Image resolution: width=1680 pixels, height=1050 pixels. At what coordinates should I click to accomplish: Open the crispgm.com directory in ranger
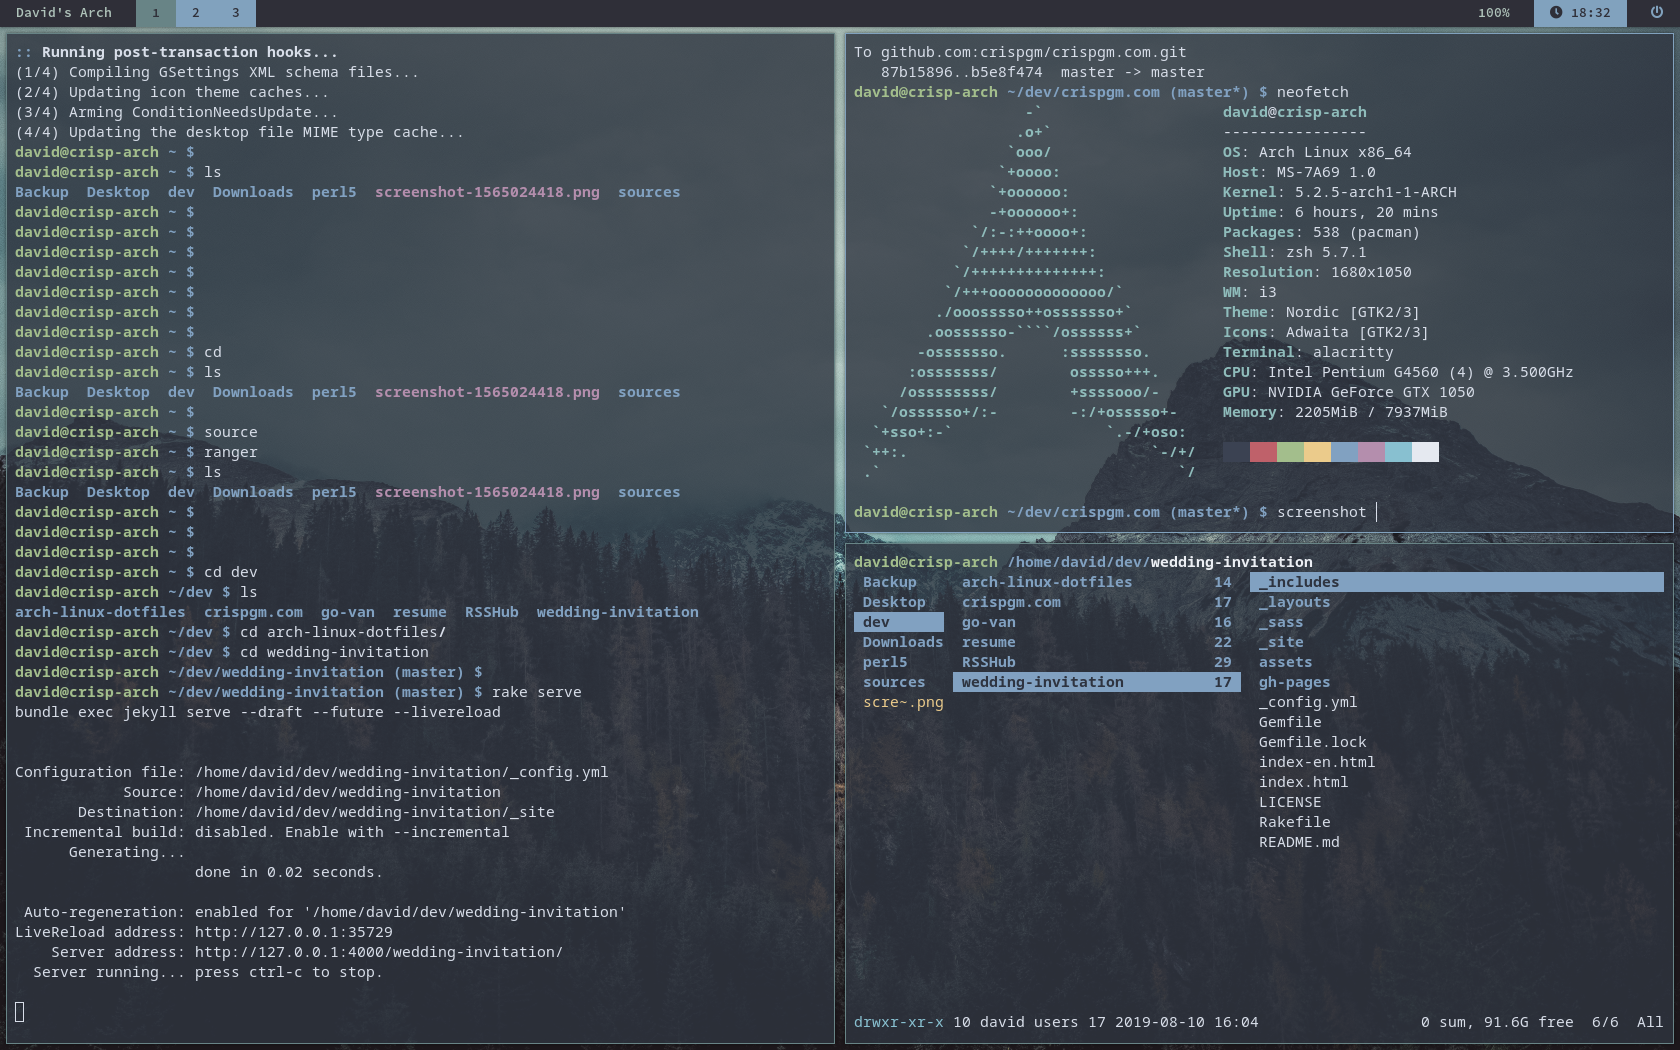[x=1013, y=601]
